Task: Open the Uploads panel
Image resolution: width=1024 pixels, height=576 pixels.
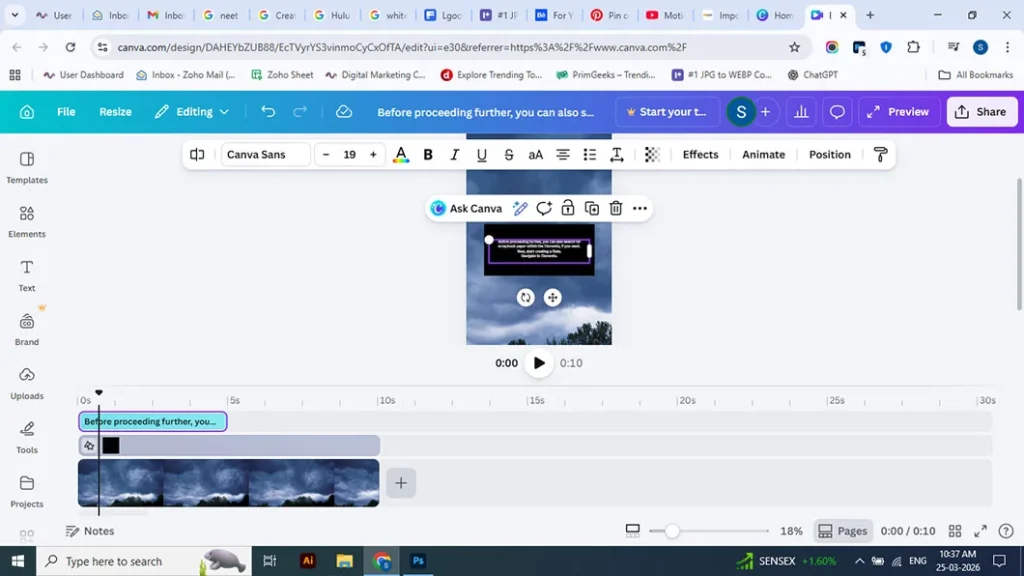Action: coord(26,385)
